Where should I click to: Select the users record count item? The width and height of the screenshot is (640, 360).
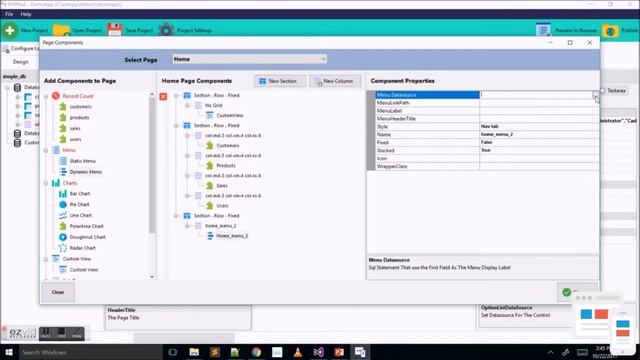point(75,139)
